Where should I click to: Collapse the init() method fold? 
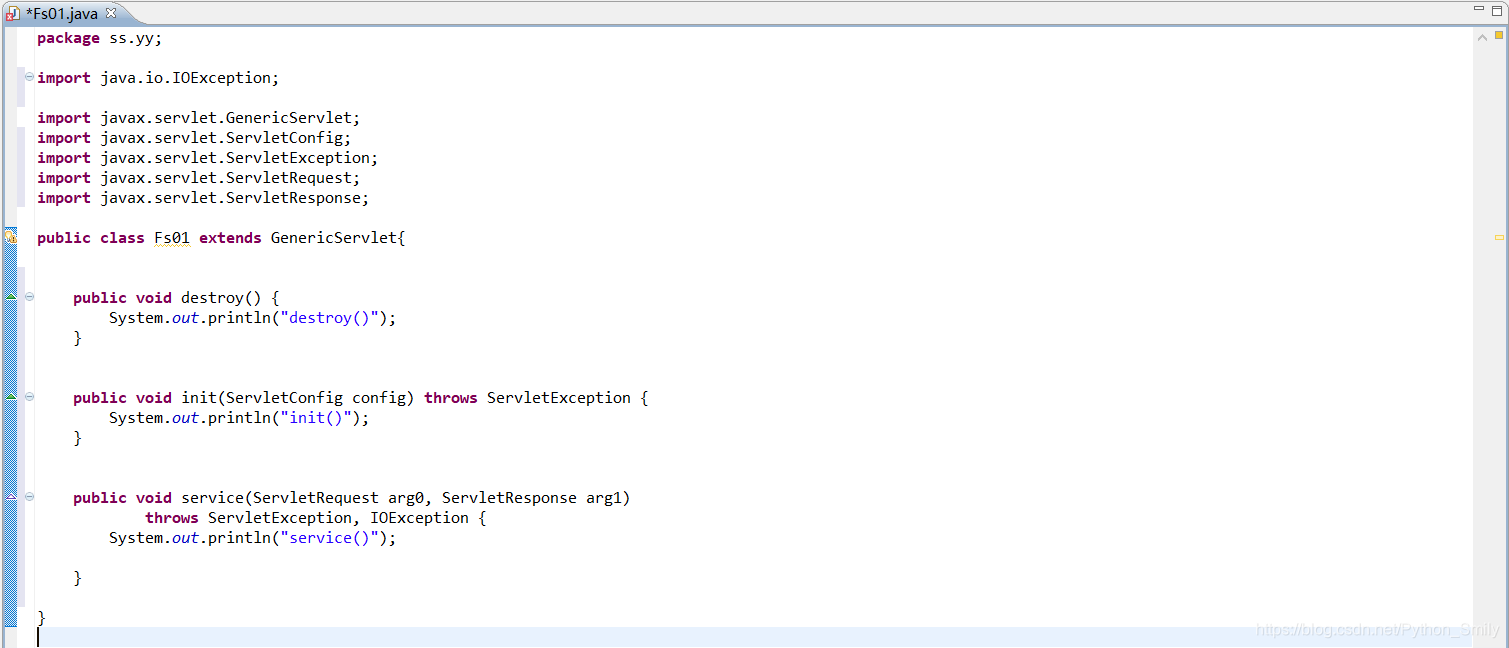pyautogui.click(x=29, y=397)
